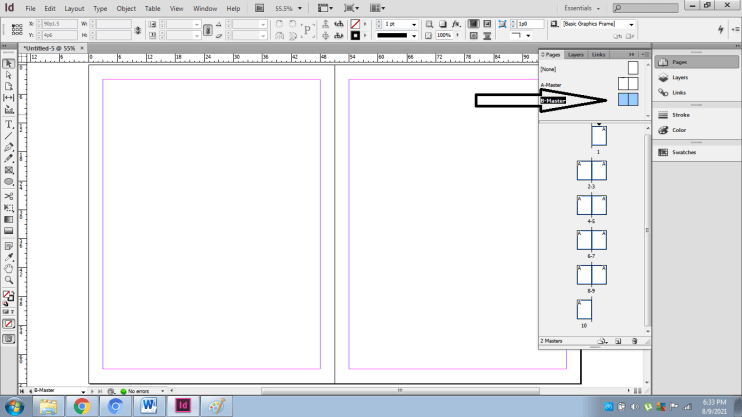Image resolution: width=742 pixels, height=417 pixels.
Task: Open the Screen Mode dropdown in application bar
Action: tap(351, 8)
